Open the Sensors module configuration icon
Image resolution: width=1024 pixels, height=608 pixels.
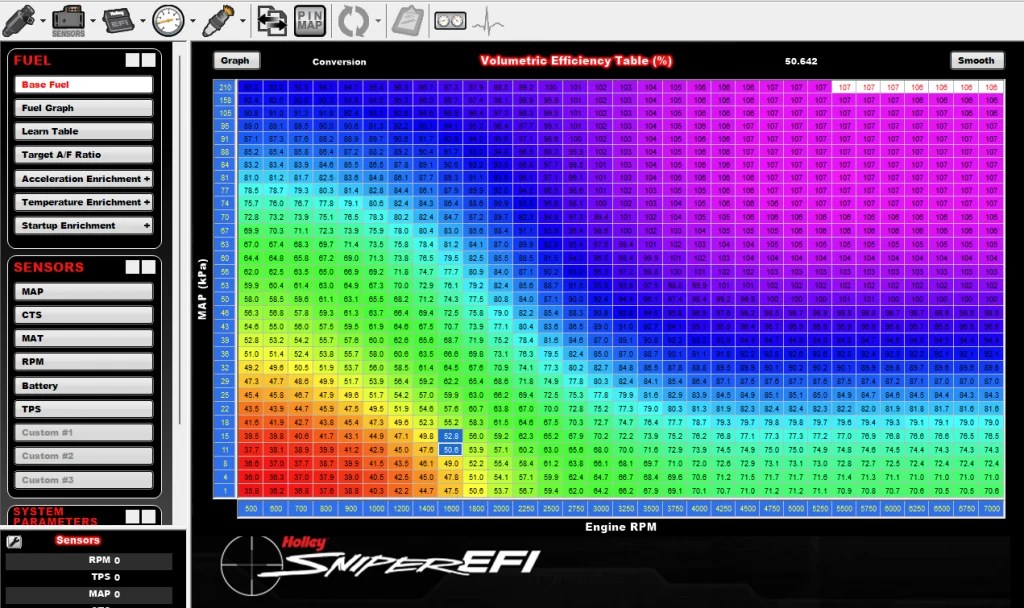point(68,18)
